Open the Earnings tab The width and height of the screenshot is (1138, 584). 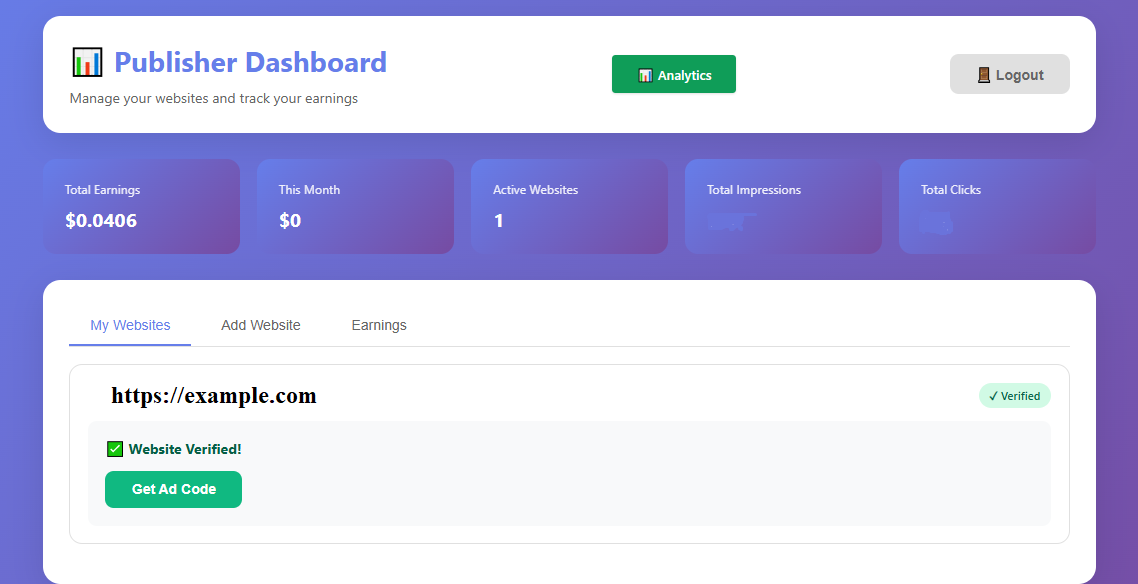378,325
